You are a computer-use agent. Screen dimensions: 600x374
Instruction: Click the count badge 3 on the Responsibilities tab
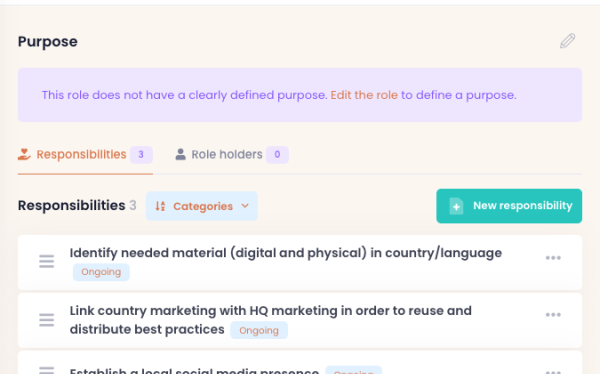click(x=141, y=155)
